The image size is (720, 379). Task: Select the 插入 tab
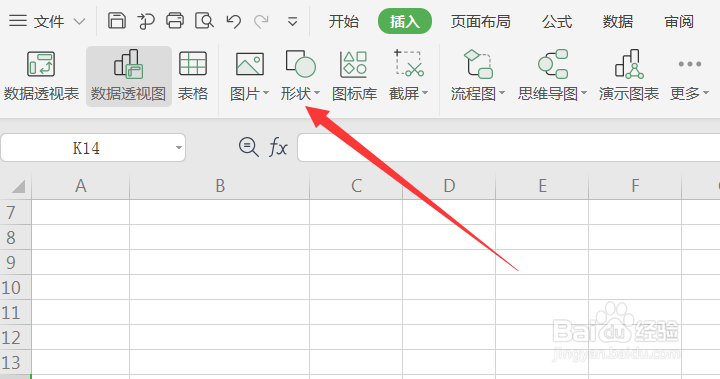pos(405,21)
